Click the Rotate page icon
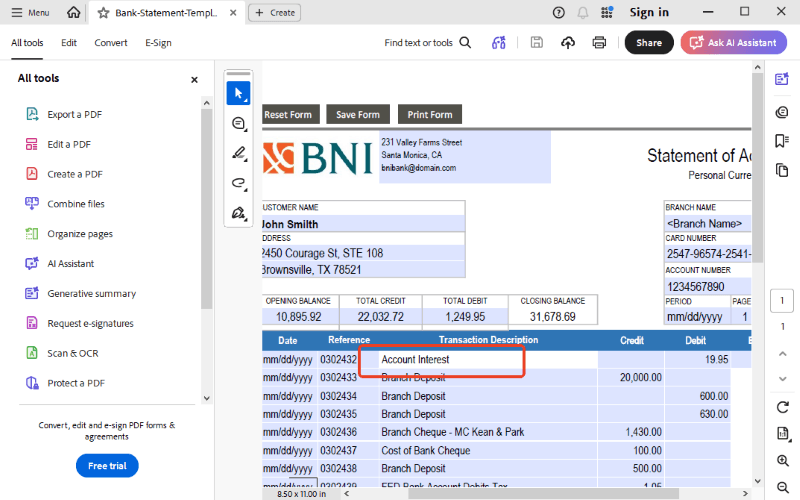Viewport: 800px width, 500px height. pyautogui.click(x=783, y=407)
